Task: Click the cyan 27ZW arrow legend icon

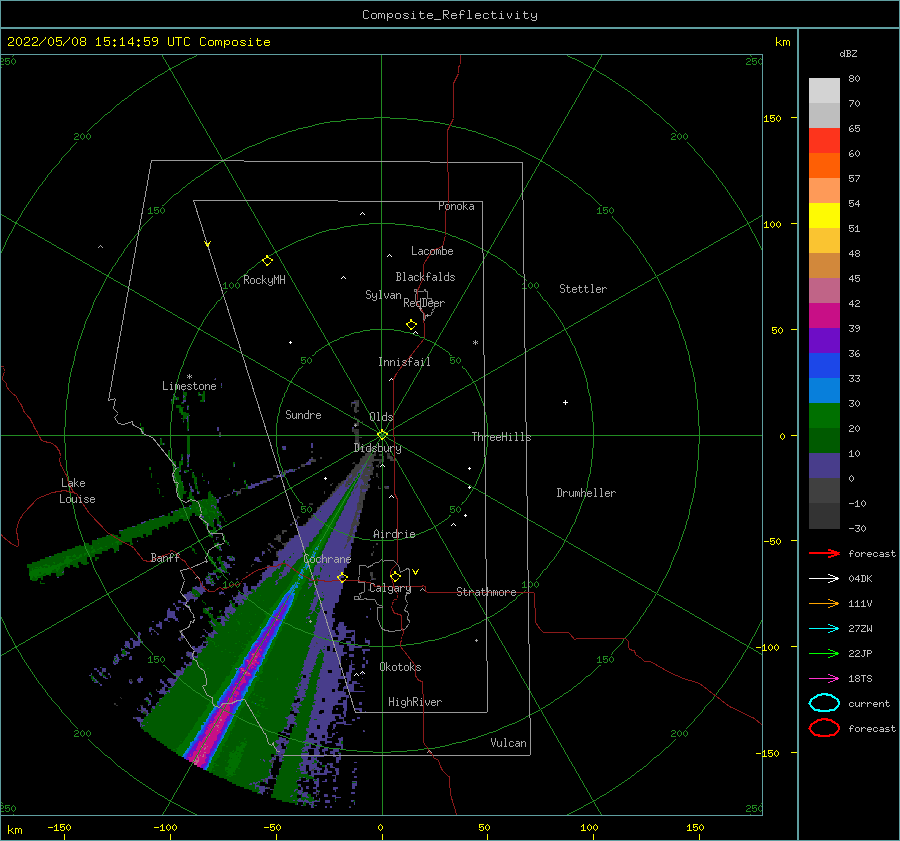Action: point(824,629)
